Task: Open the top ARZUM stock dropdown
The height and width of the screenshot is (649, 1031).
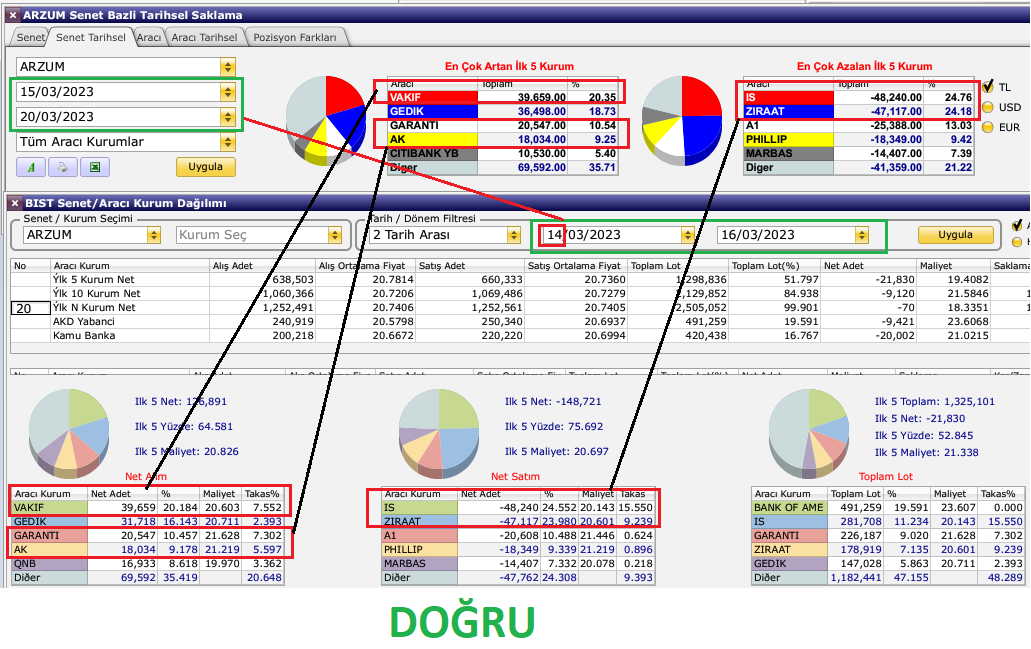Action: pos(228,66)
